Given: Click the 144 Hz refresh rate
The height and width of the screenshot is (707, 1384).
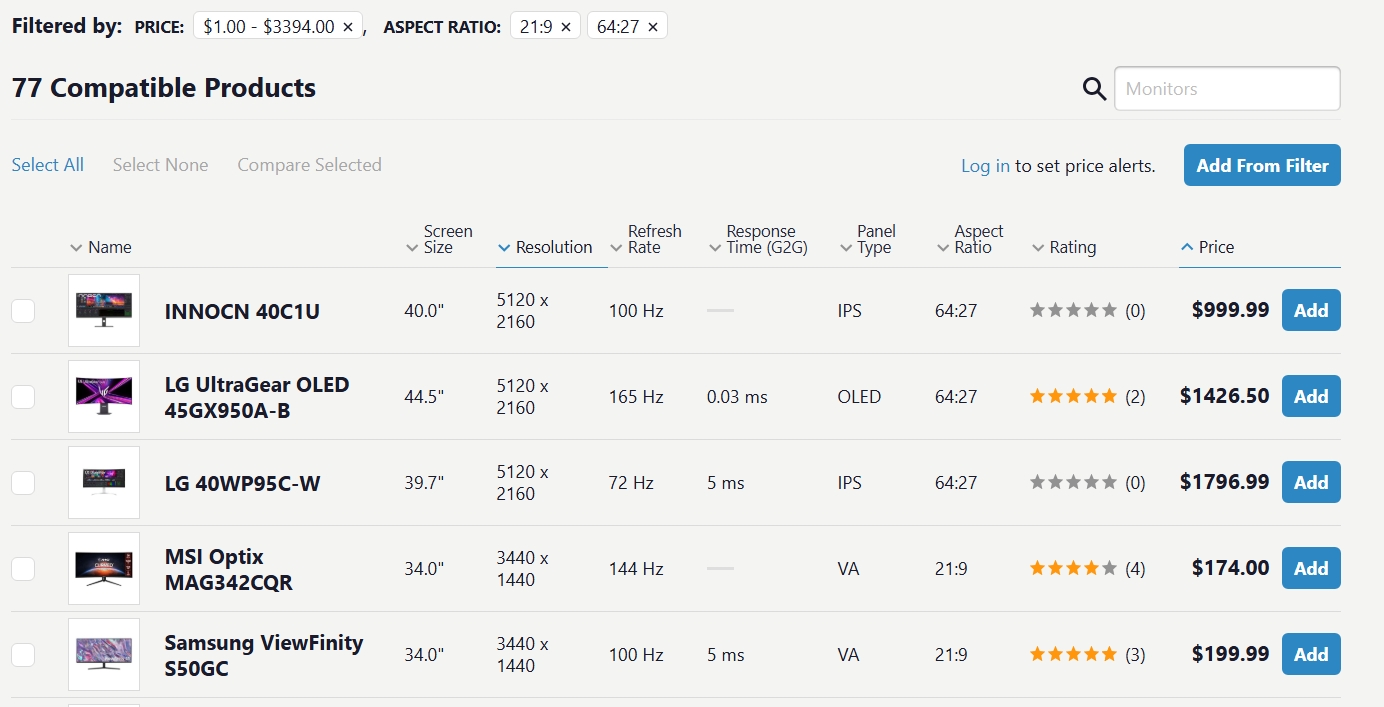Looking at the screenshot, I should 636,569.
